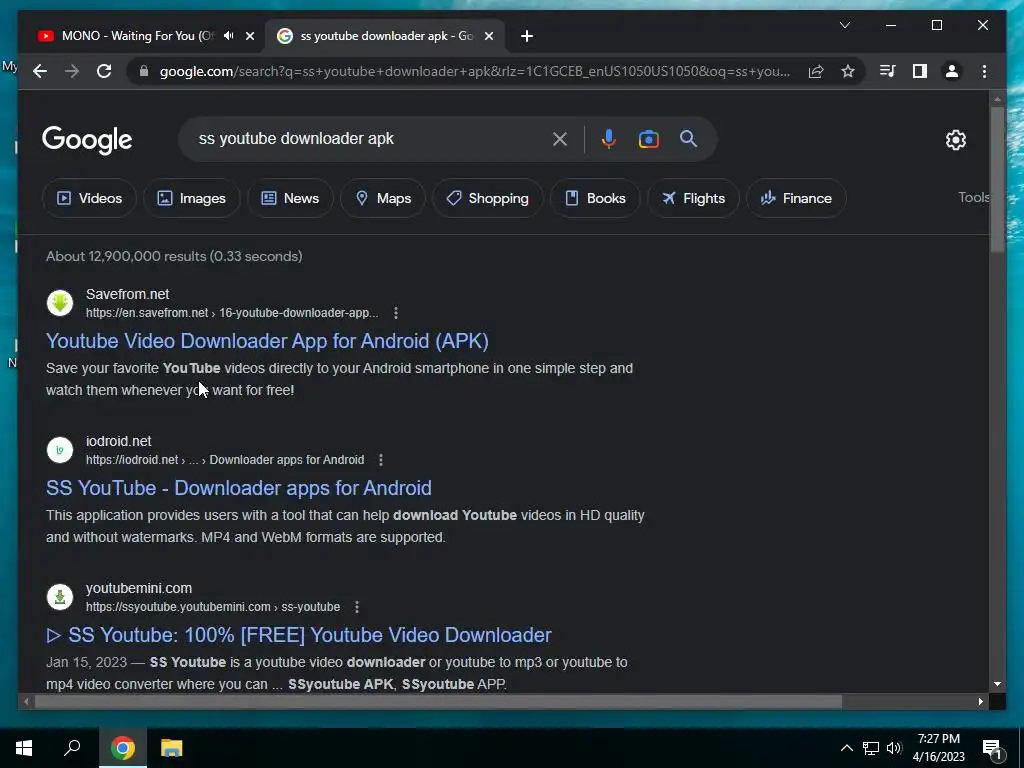Open File Explorer from taskbar
This screenshot has height=768, width=1024.
tap(172, 748)
